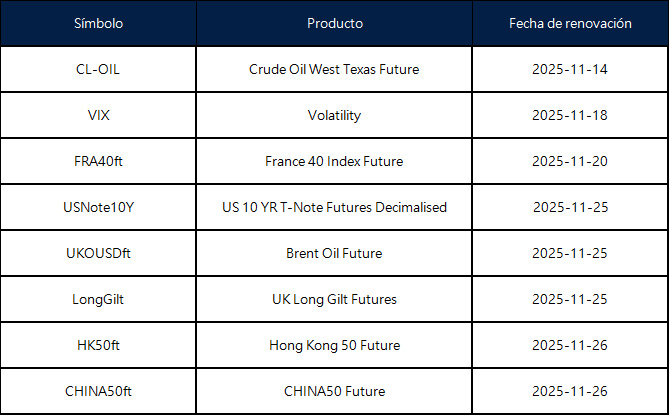Select US 10 YR T-Note Futures Decimalised
Image resolution: width=669 pixels, height=415 pixels.
(334, 207)
